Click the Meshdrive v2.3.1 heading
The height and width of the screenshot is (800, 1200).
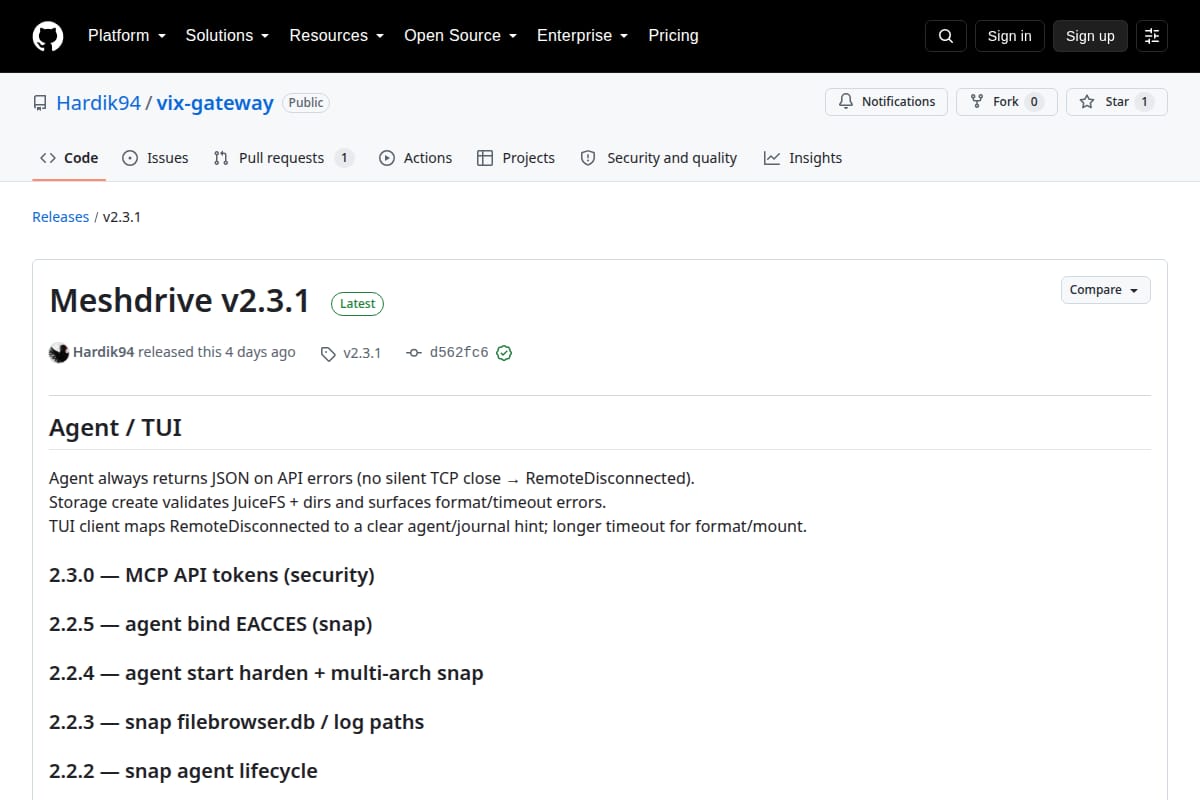(x=179, y=301)
